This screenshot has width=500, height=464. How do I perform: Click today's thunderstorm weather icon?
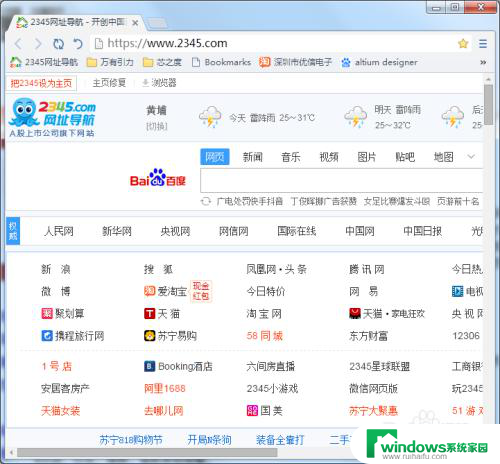(210, 117)
